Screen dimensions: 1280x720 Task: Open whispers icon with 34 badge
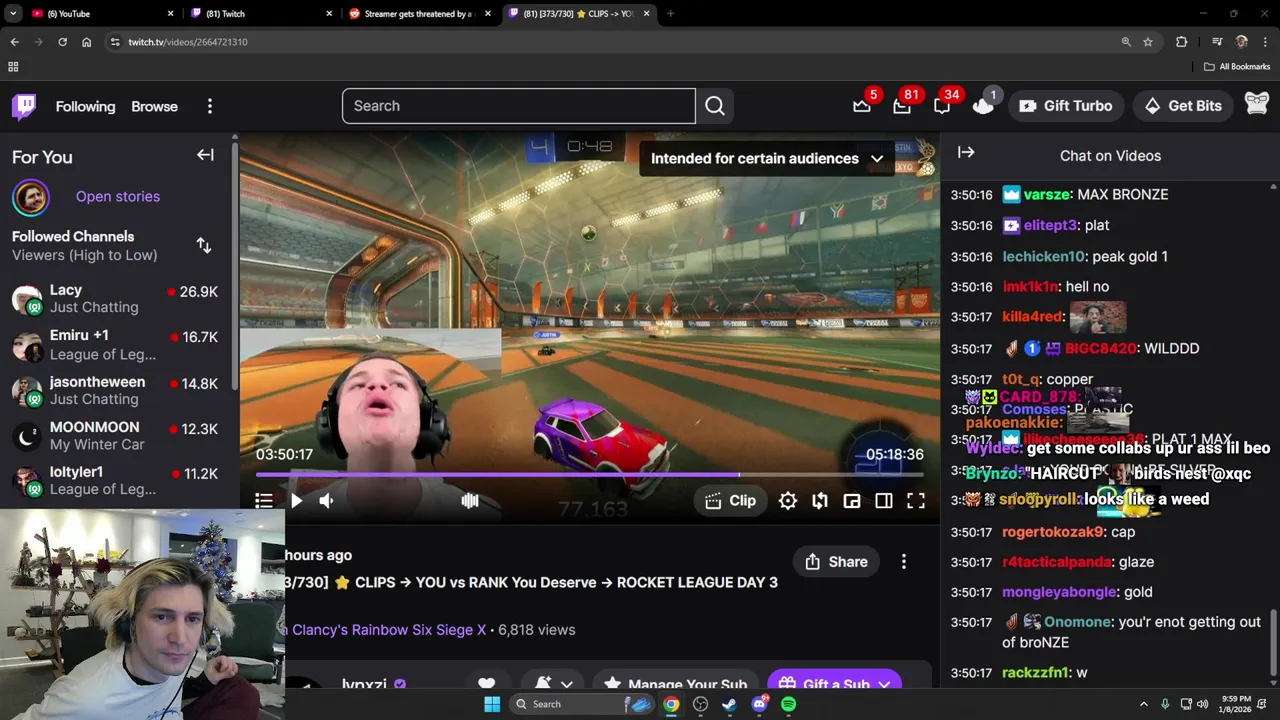[942, 106]
